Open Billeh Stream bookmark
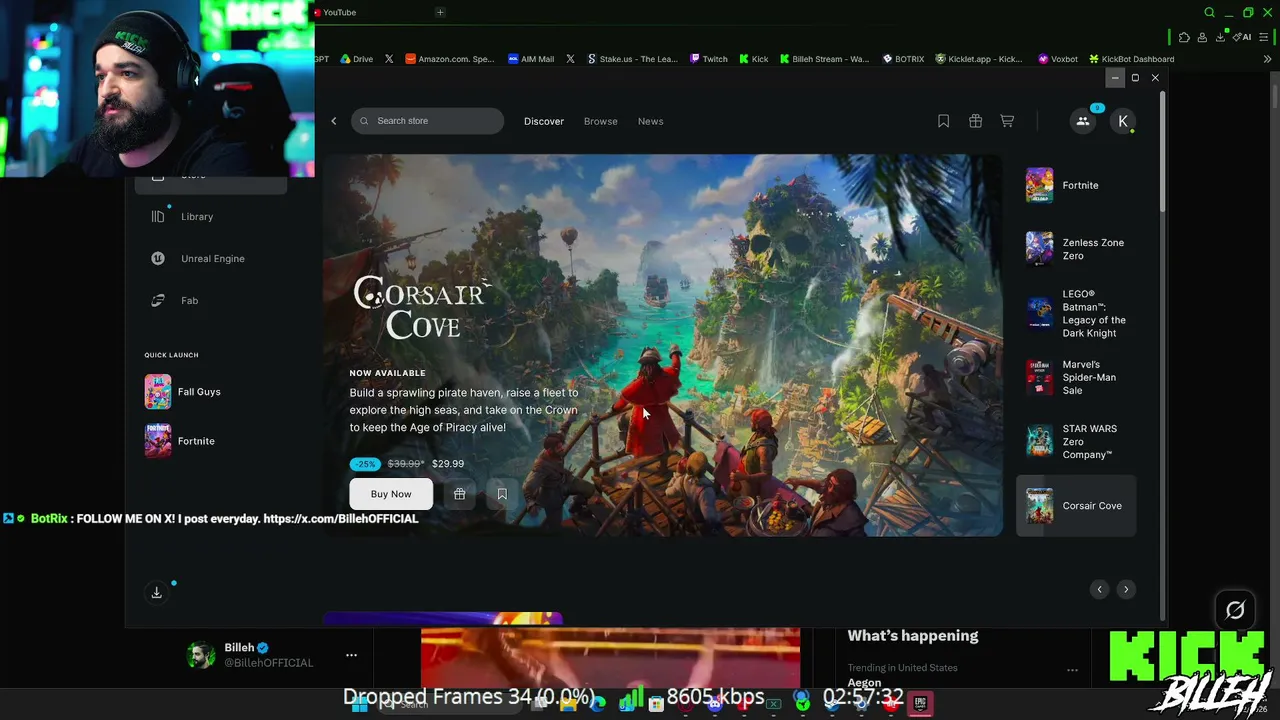This screenshot has height=720, width=1280. (x=825, y=59)
